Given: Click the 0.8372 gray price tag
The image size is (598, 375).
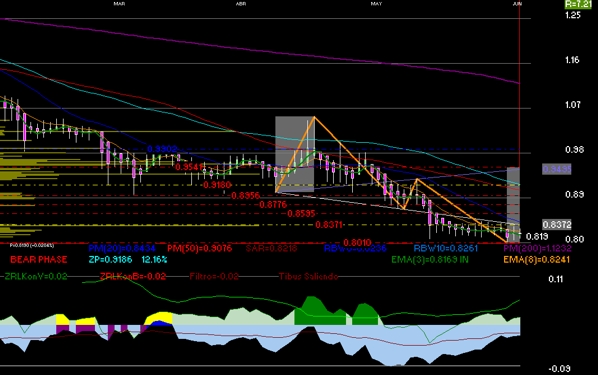Looking at the screenshot, I should click(557, 225).
